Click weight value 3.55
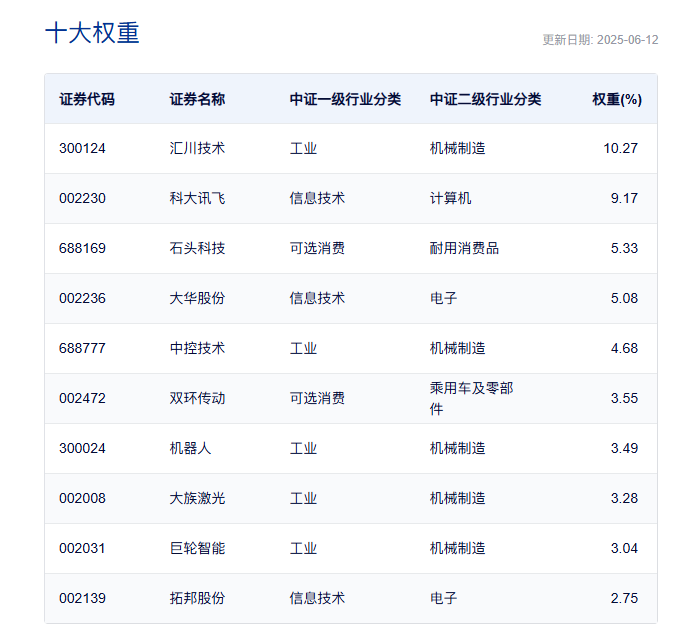699x631 pixels. [x=624, y=398]
